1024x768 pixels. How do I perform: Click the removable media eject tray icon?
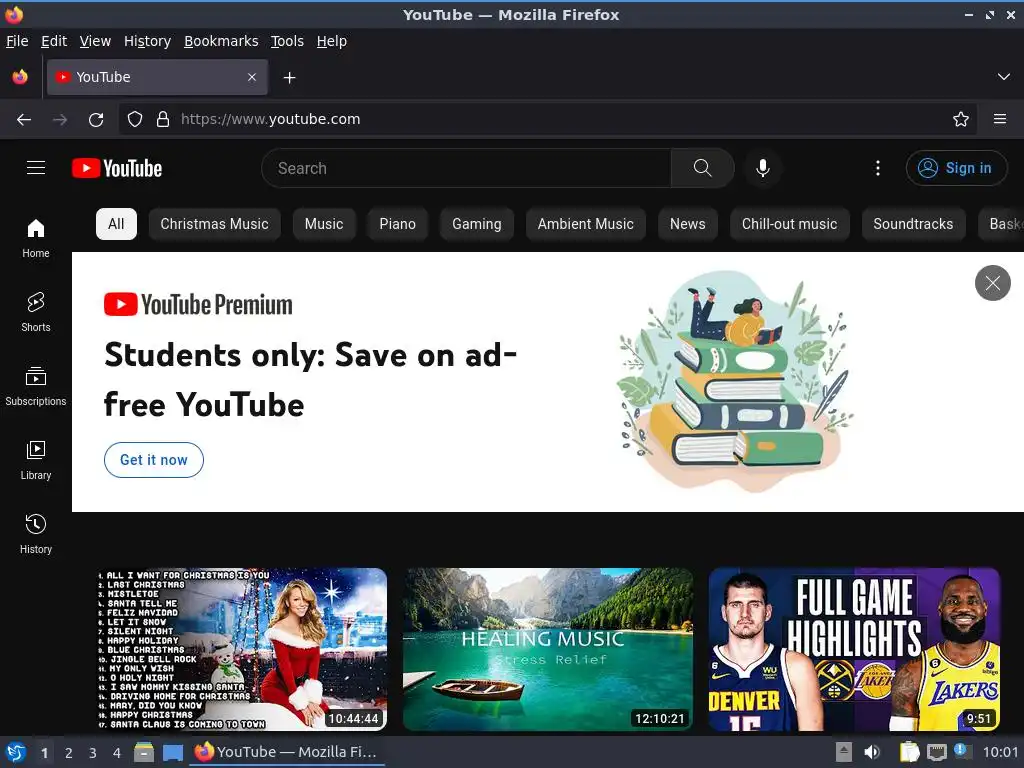pos(844,752)
